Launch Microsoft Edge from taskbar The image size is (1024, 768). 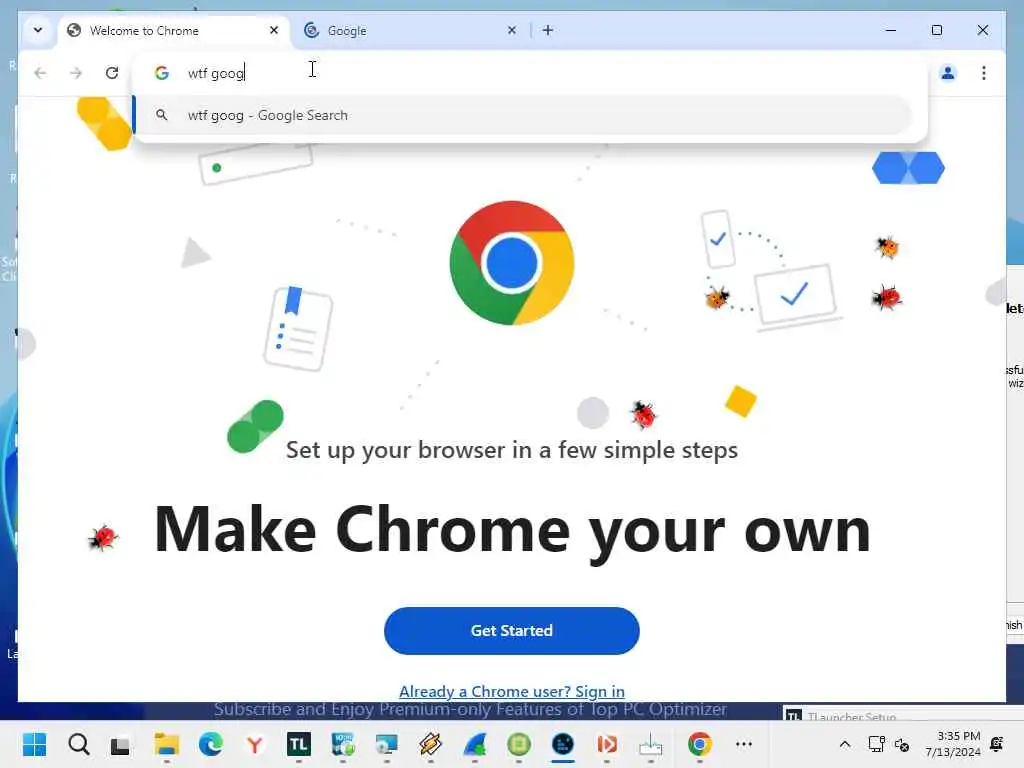pyautogui.click(x=210, y=744)
